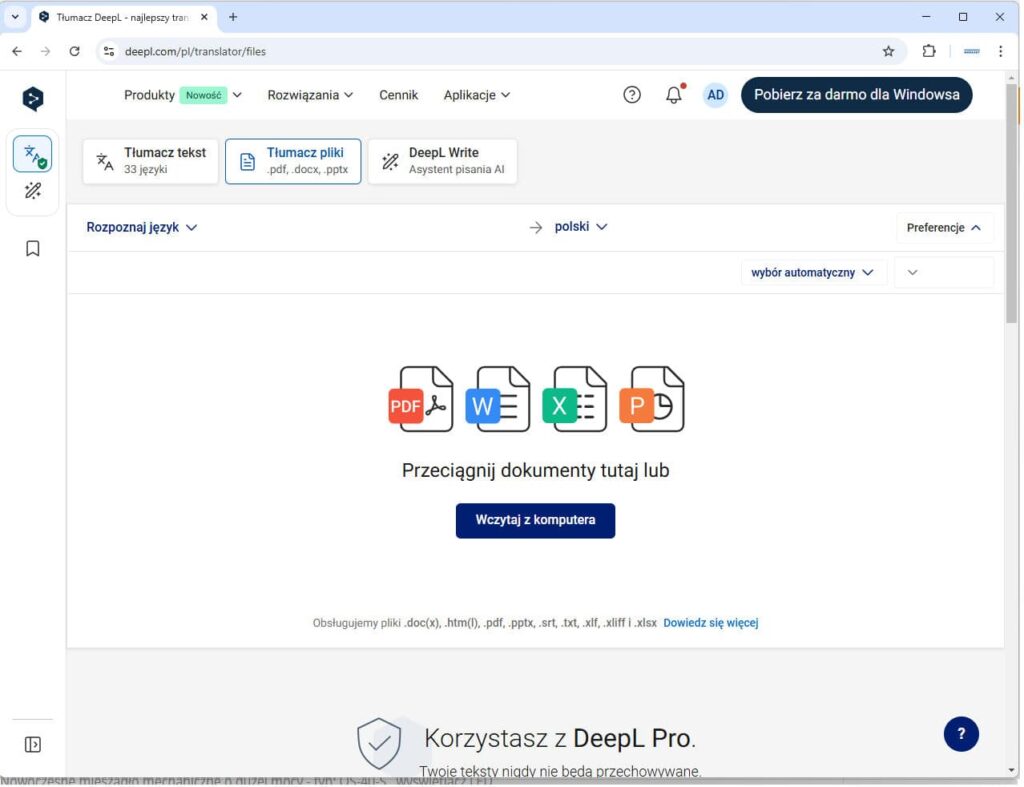Open notifications via the bell icon
The width and height of the screenshot is (1024, 787).
click(x=673, y=94)
